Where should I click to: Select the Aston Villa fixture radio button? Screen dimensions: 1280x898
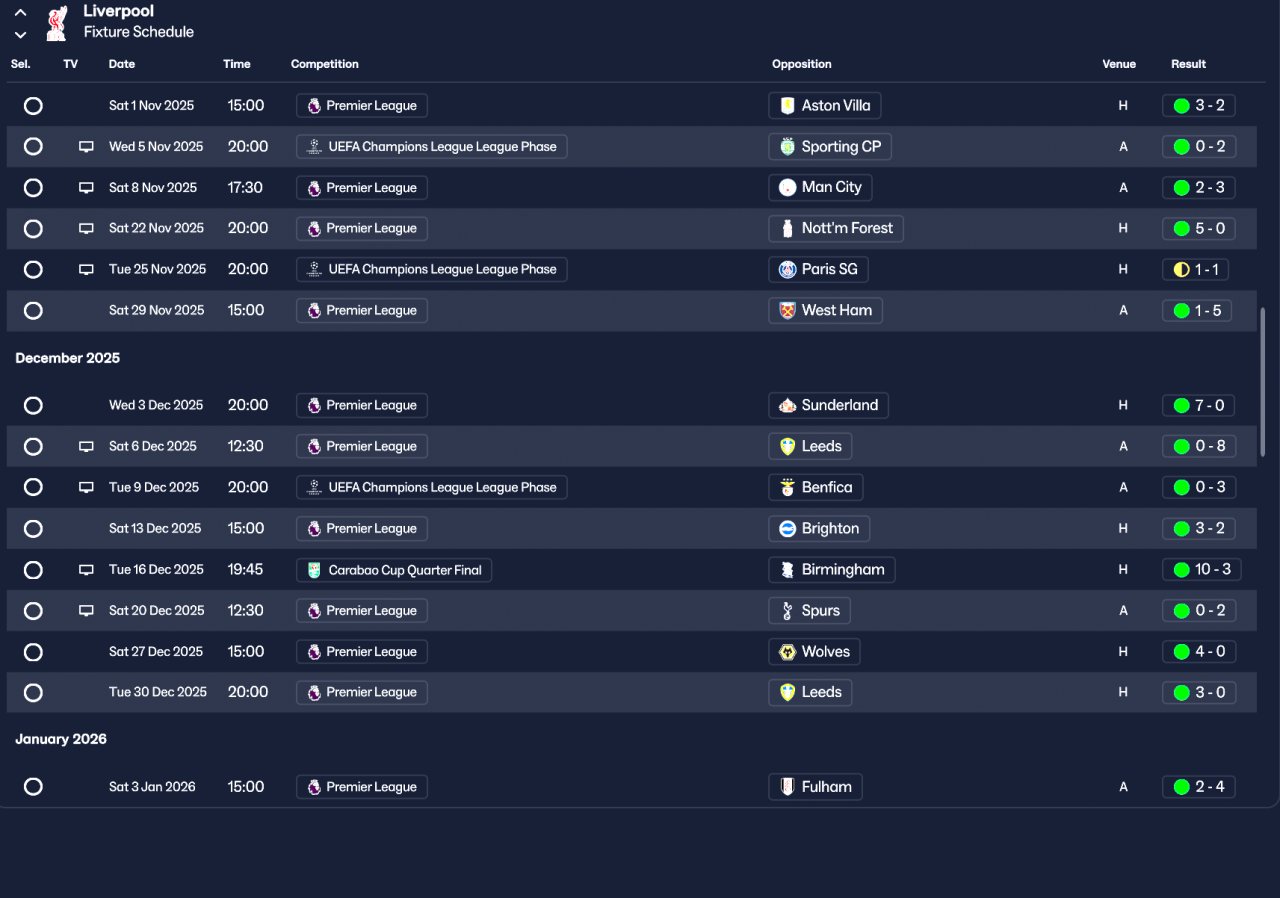pos(33,106)
